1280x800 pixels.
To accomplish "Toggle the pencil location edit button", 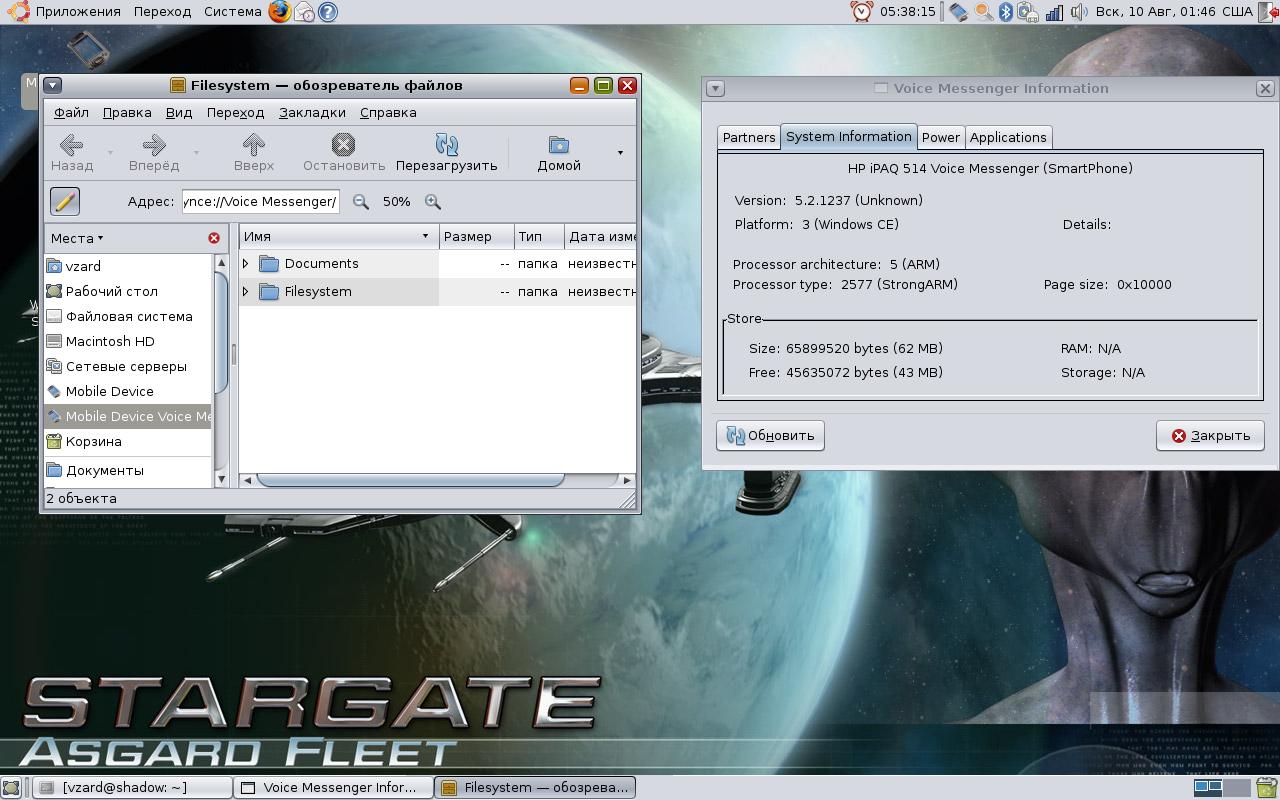I will tap(64, 201).
